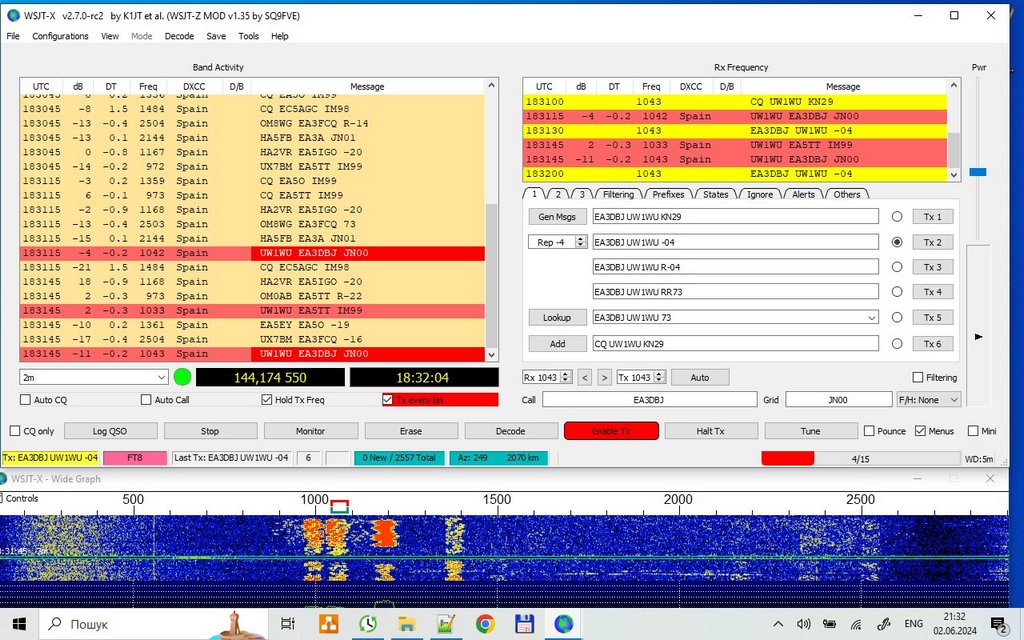
Task: Expand the Tx 5 message dropdown
Action: pyautogui.click(x=871, y=318)
